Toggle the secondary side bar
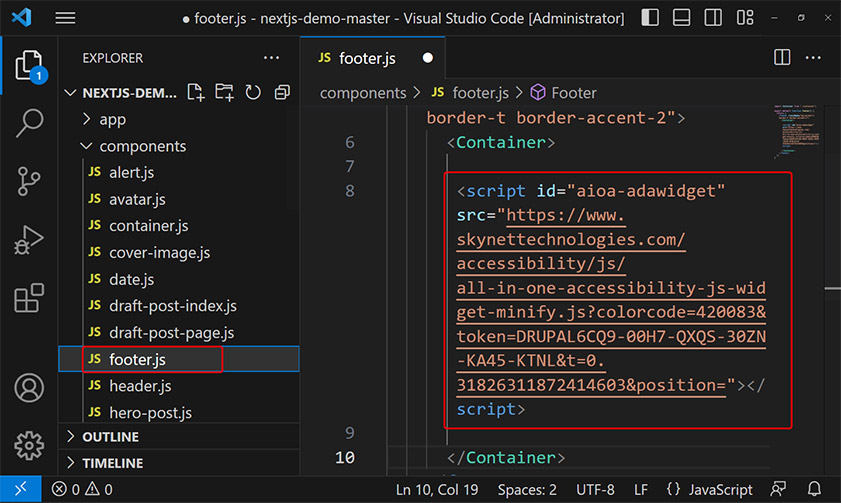Viewport: 841px width, 503px height. [713, 18]
